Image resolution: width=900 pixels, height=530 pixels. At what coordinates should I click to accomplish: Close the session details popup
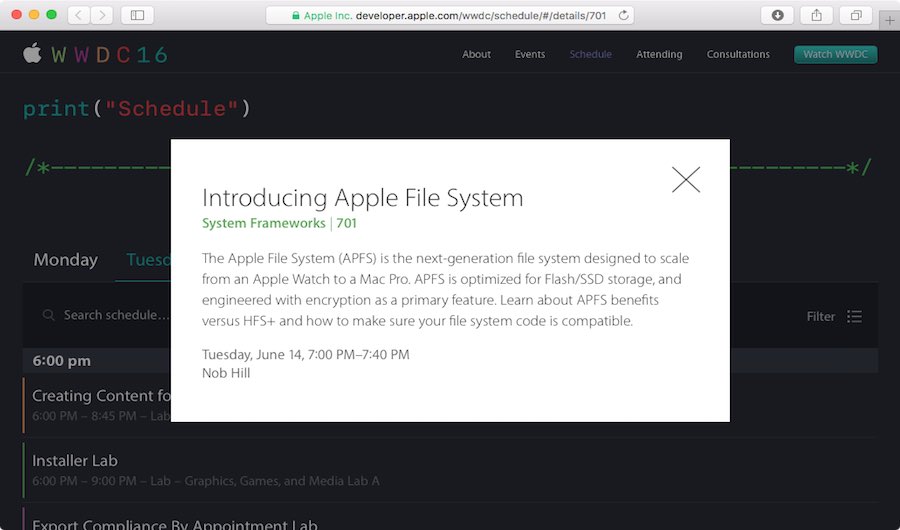pyautogui.click(x=686, y=179)
